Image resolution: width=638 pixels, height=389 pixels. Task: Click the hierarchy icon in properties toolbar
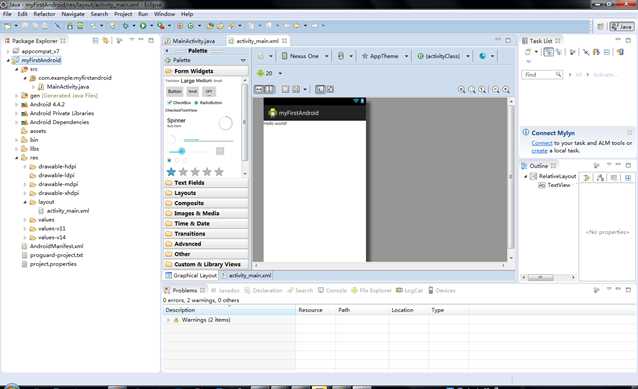[600, 178]
